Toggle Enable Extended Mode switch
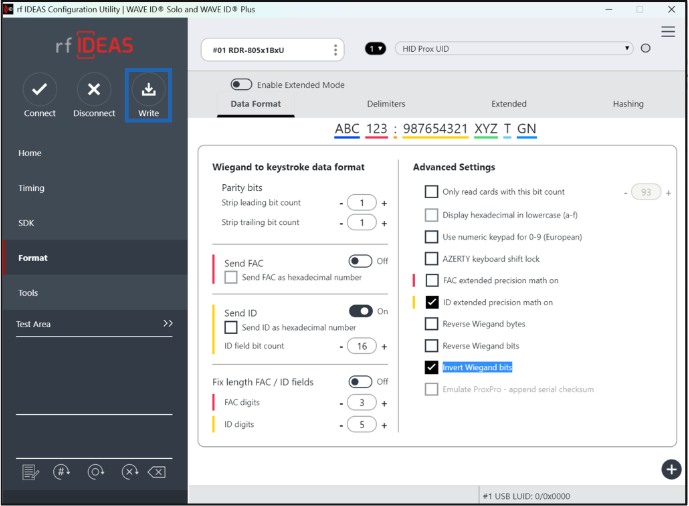 241,84
